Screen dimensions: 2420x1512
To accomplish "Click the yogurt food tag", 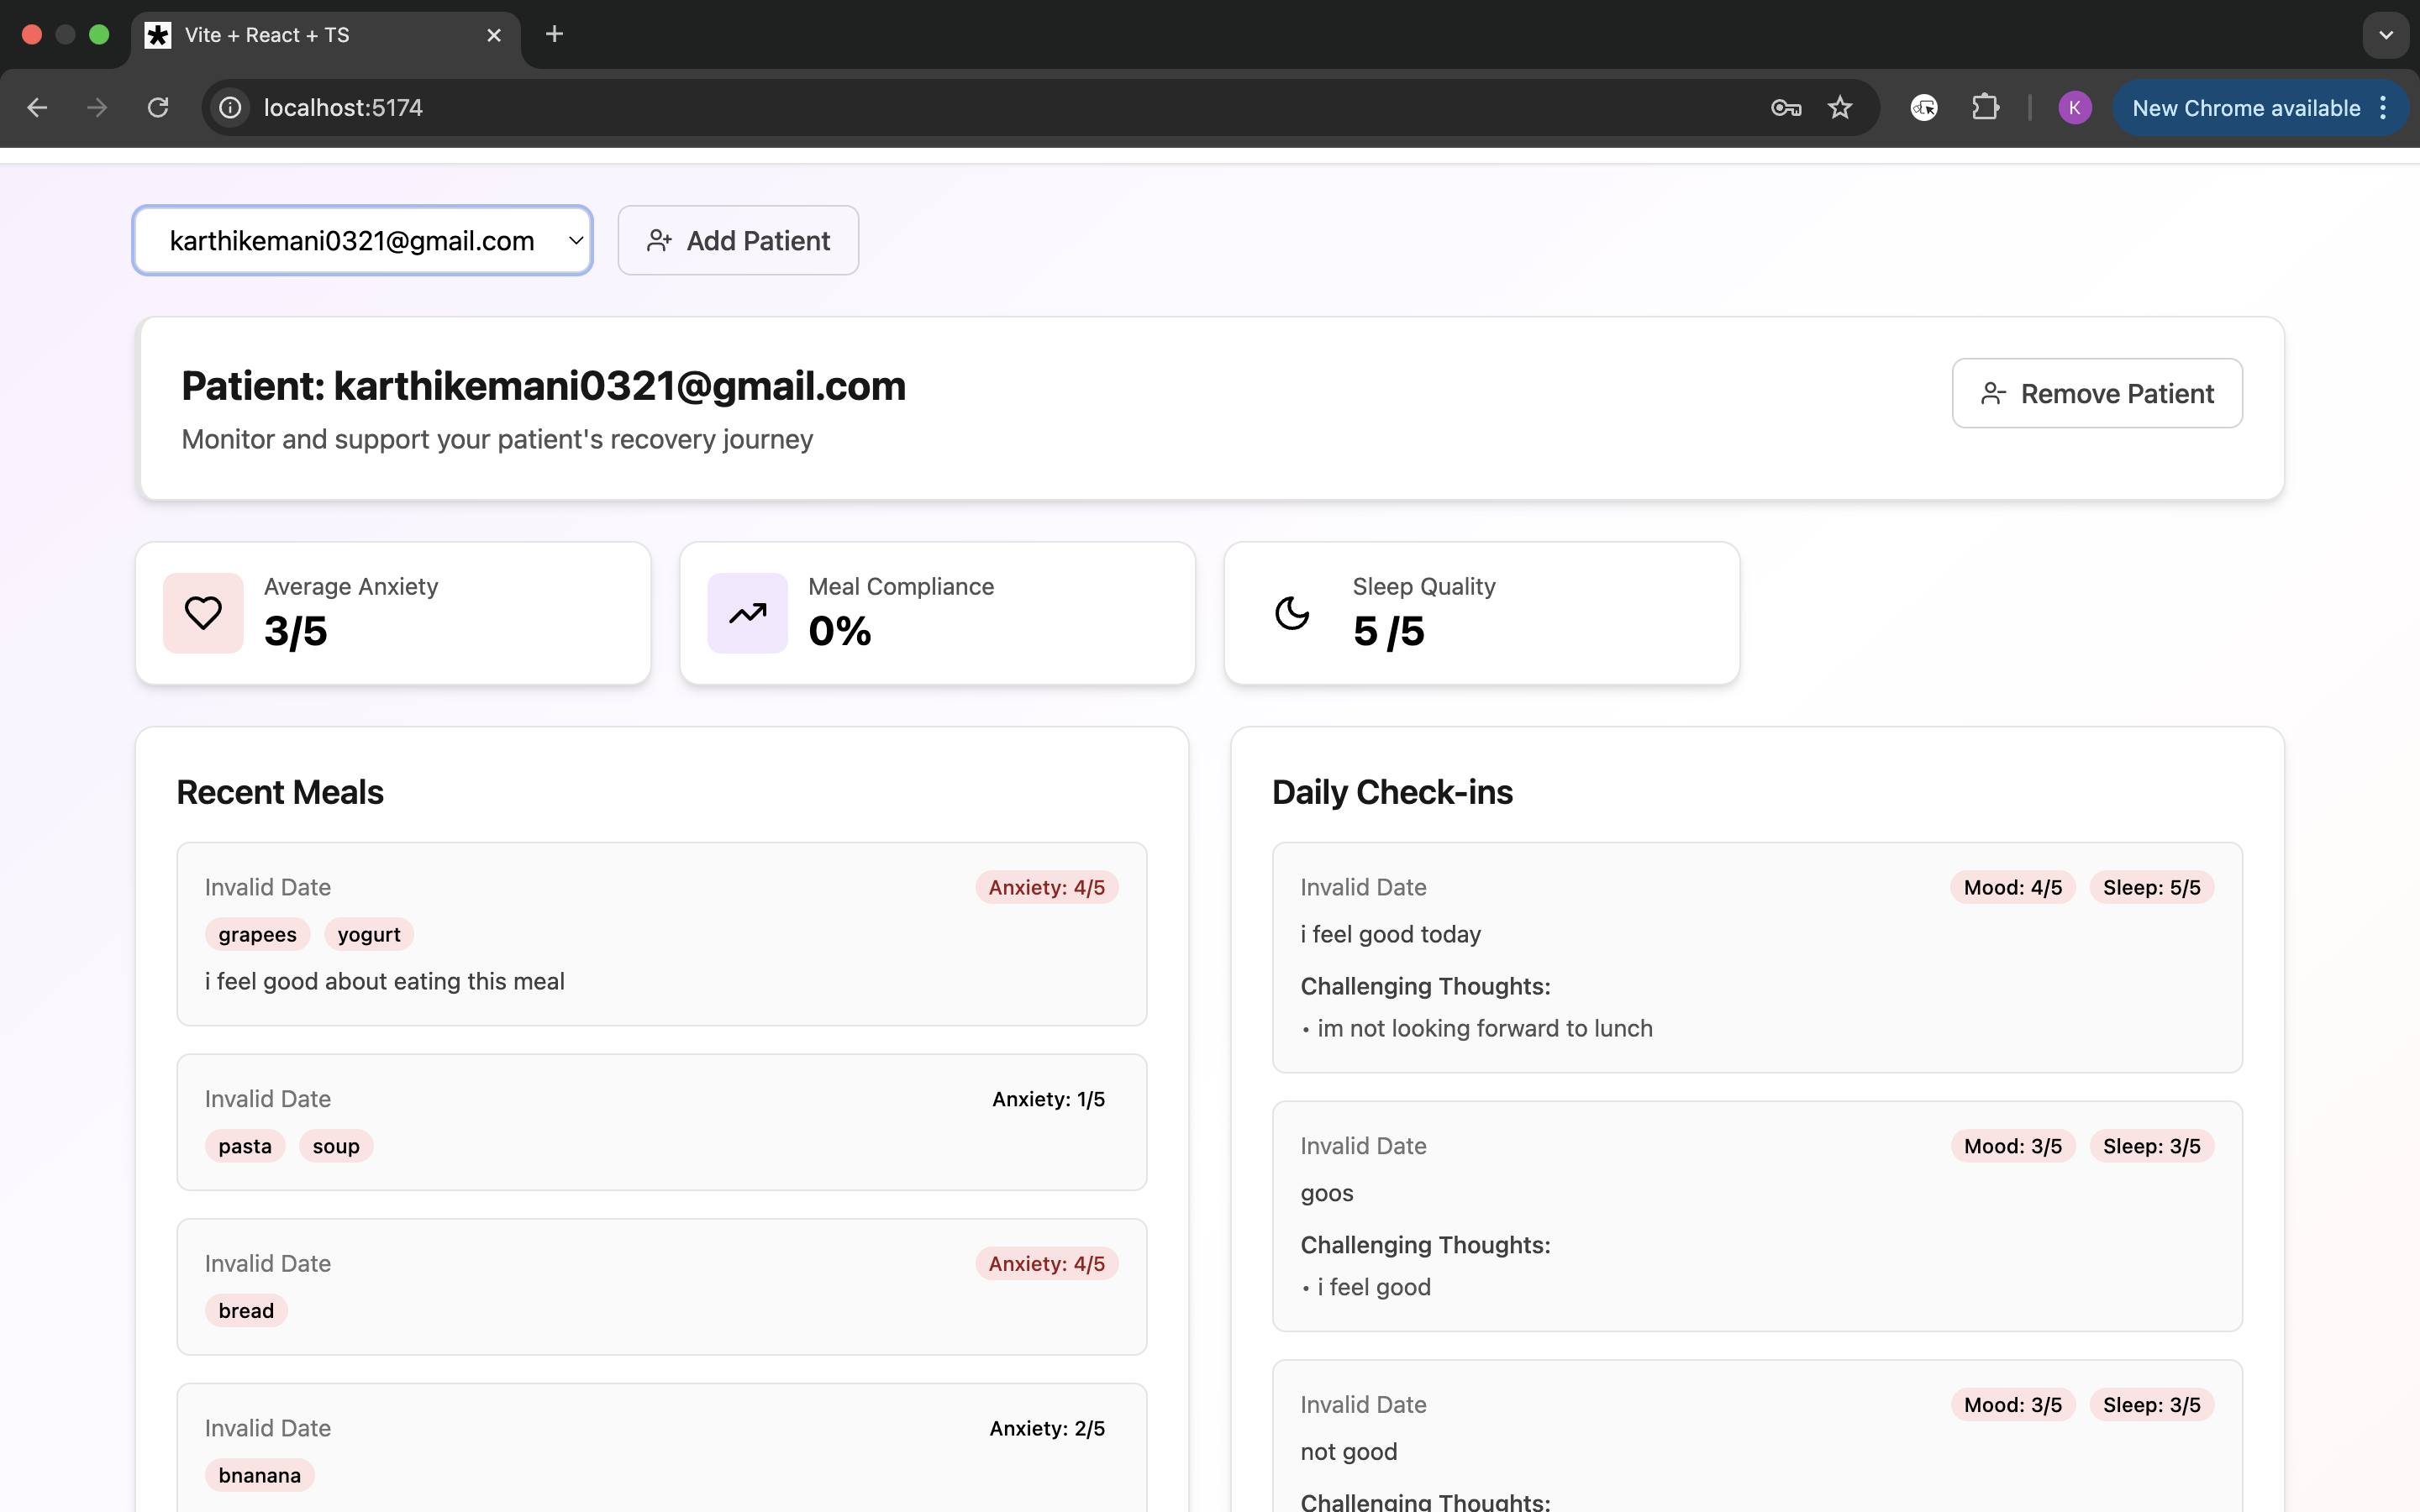I will (368, 934).
